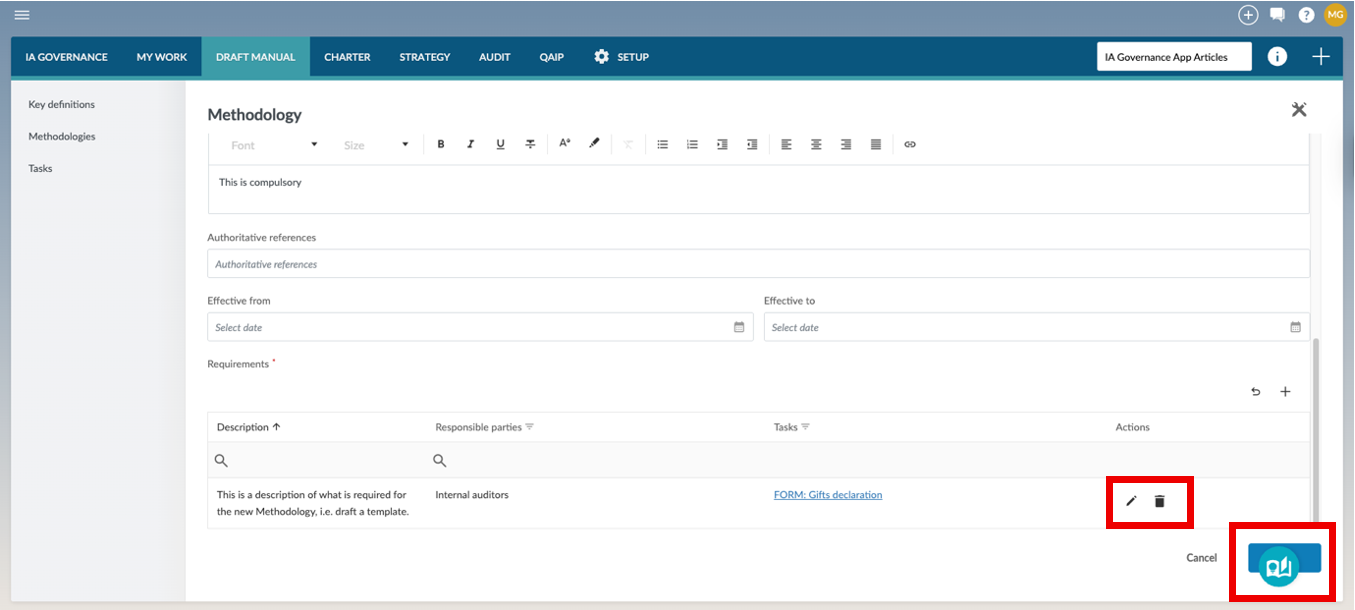Click the search icon under Responsible parties
The height and width of the screenshot is (610, 1355).
[440, 461]
